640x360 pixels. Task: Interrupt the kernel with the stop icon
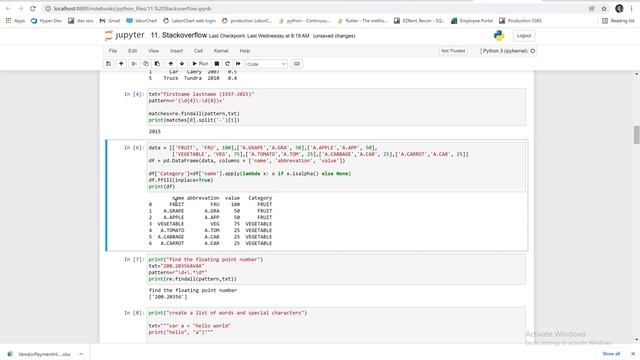217,64
